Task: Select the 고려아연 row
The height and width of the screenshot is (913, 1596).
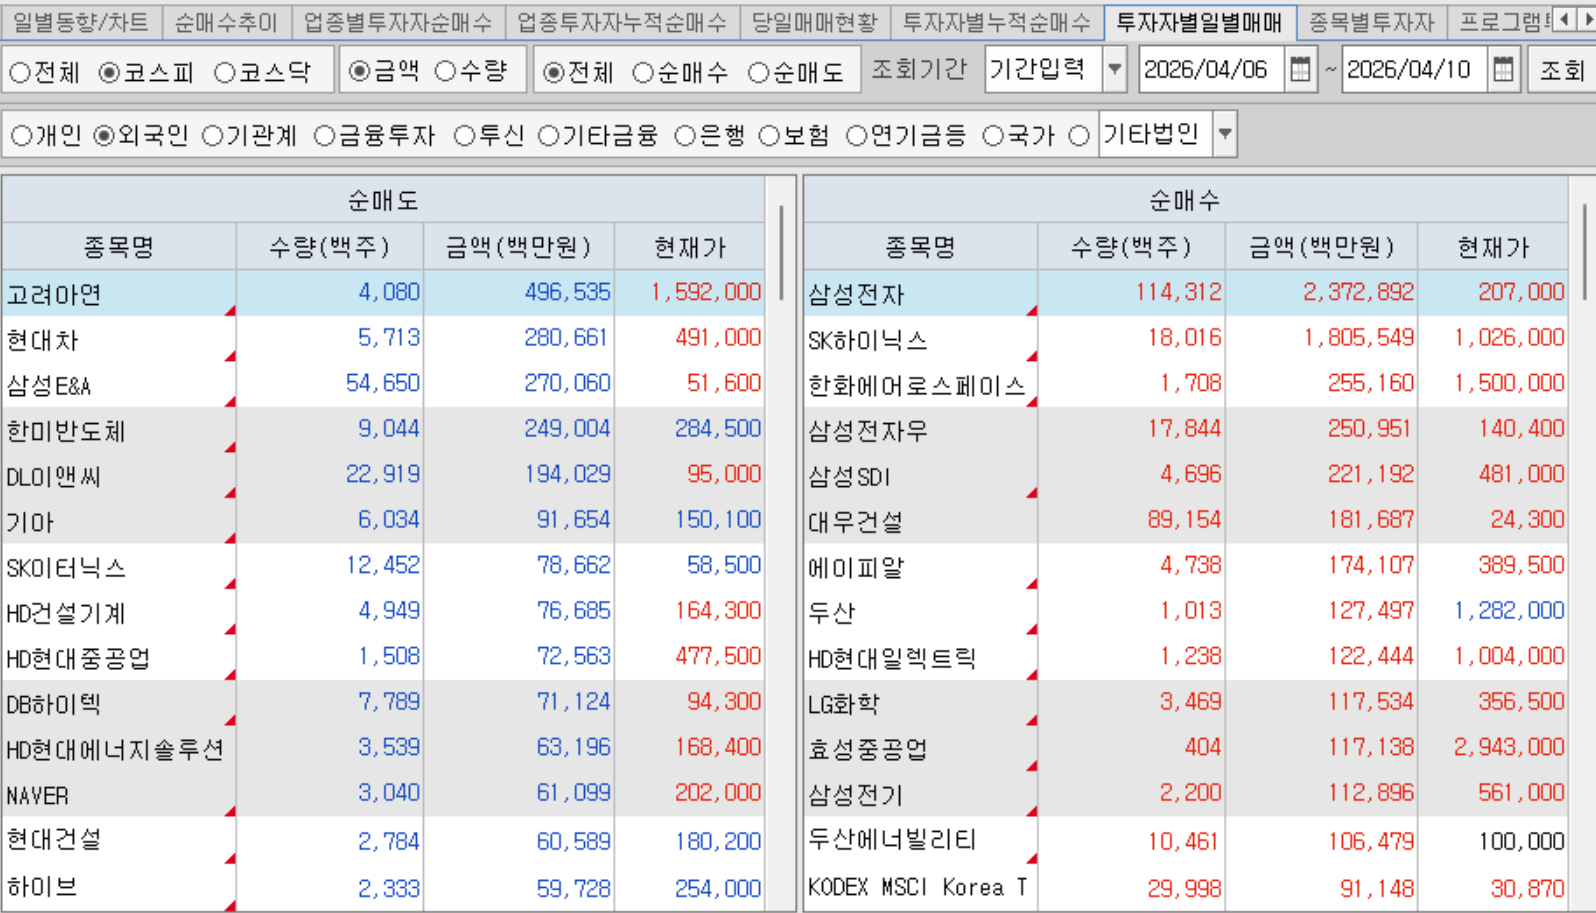Action: click(x=383, y=293)
